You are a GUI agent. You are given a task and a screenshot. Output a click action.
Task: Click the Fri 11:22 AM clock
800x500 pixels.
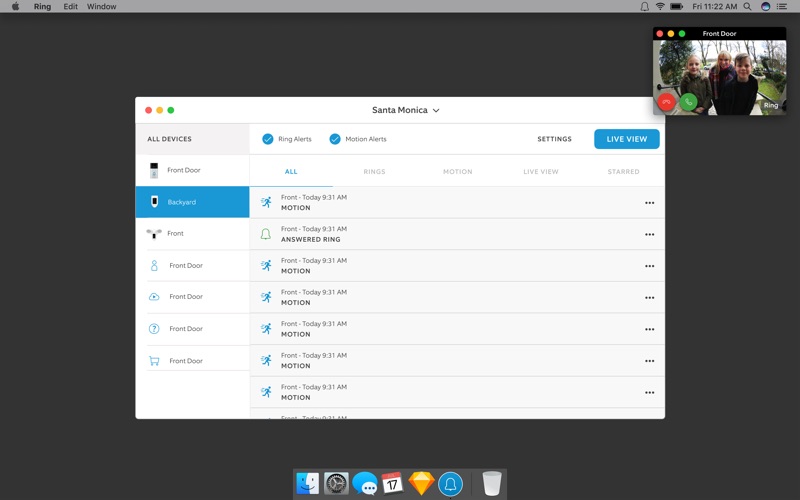pos(714,7)
